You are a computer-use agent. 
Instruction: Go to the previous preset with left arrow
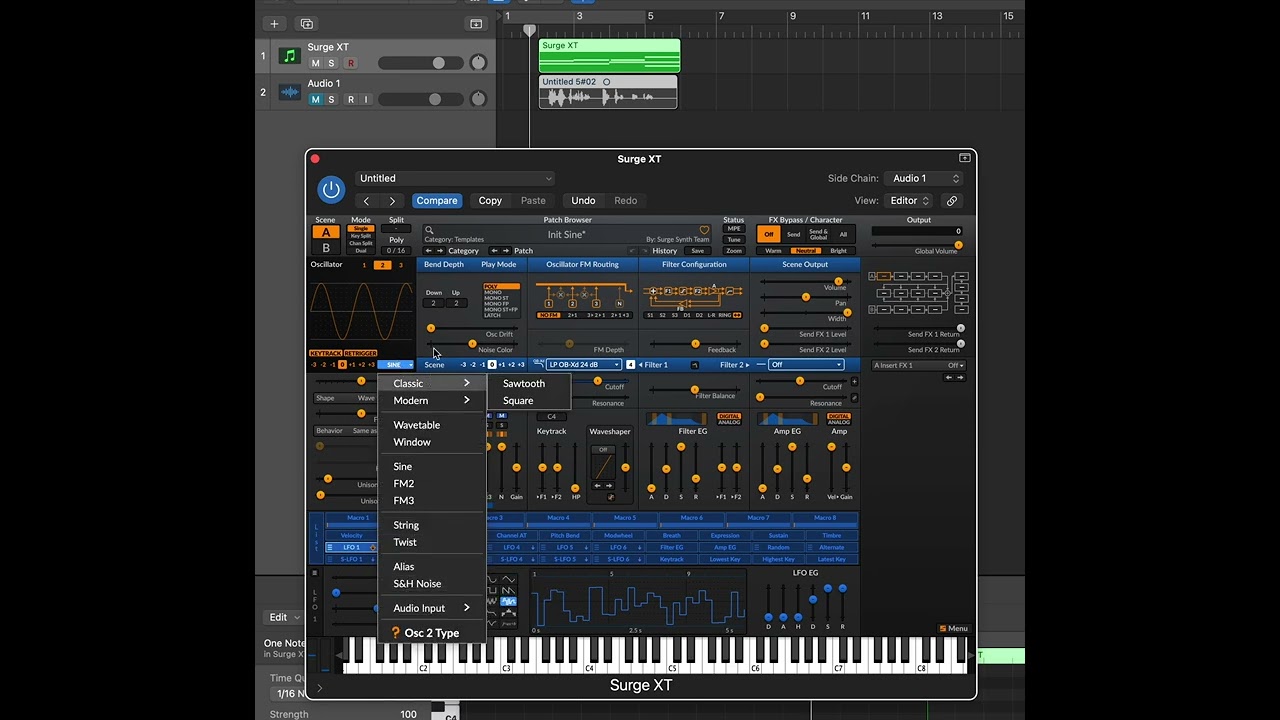click(366, 201)
